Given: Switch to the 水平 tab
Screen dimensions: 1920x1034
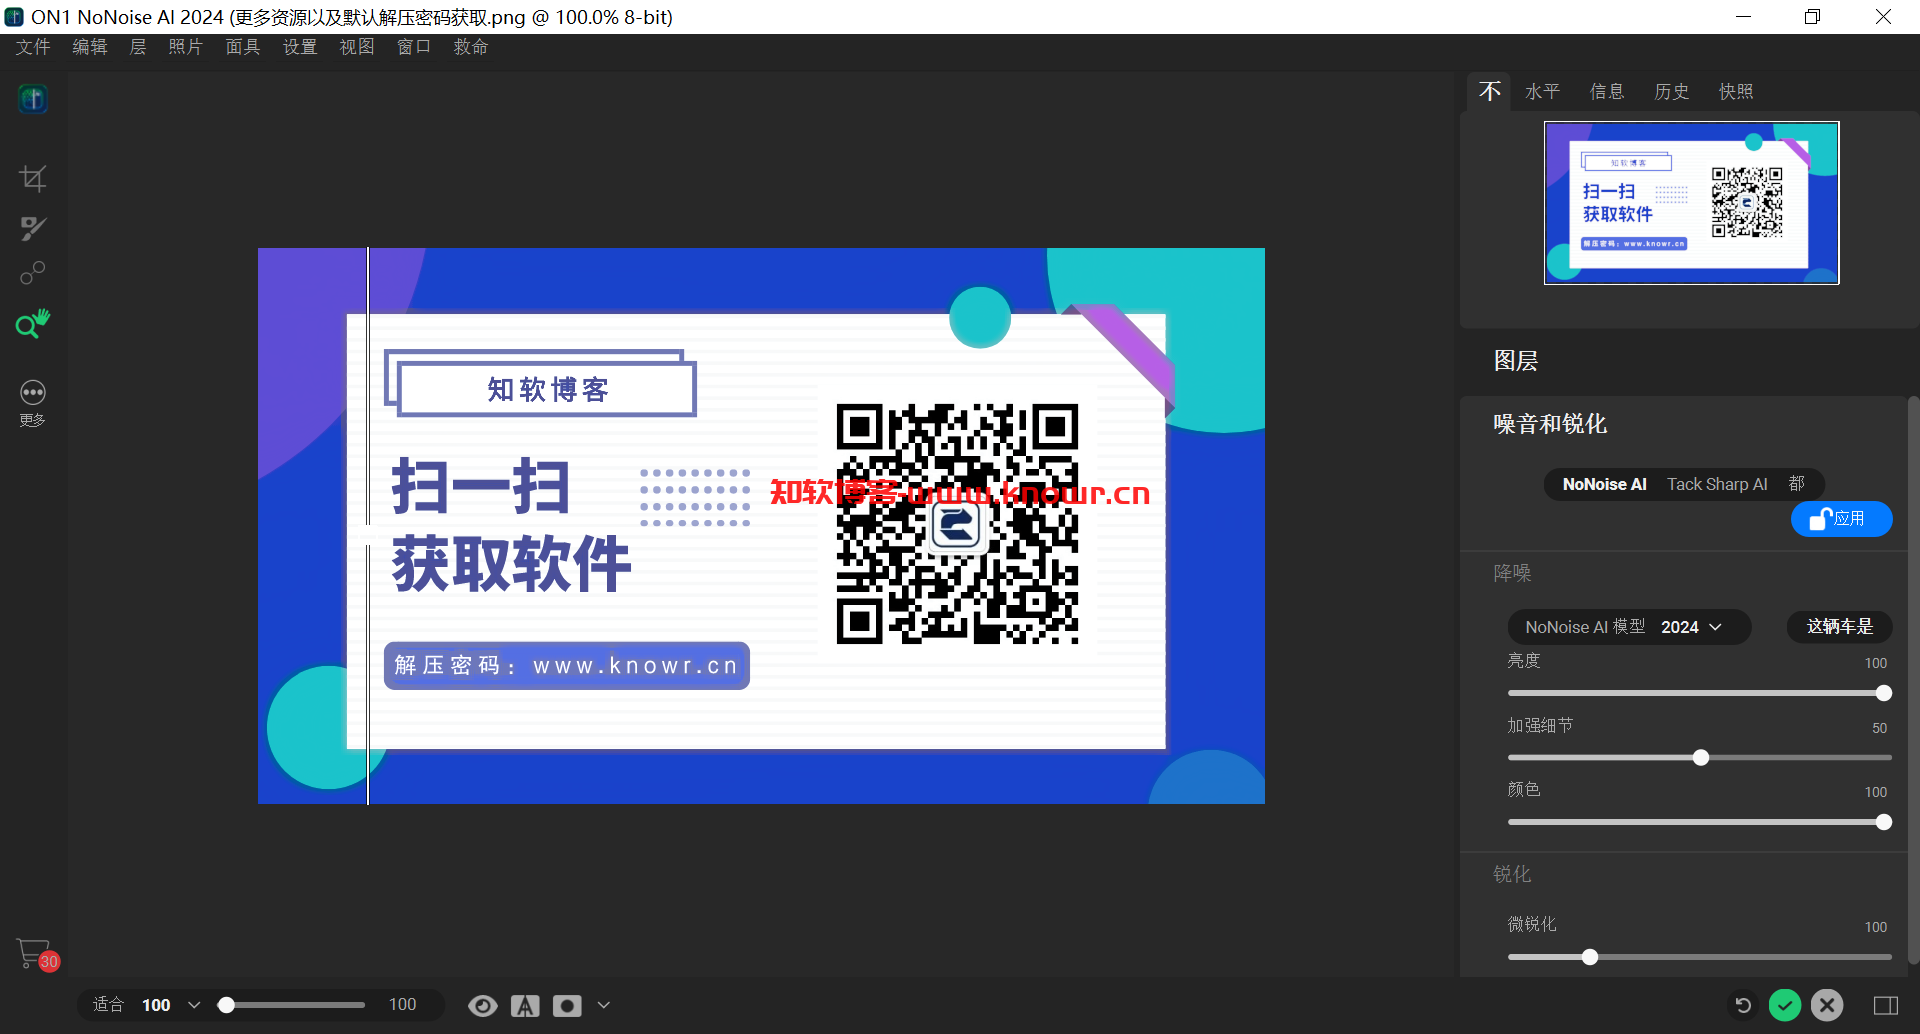Looking at the screenshot, I should click(1542, 91).
